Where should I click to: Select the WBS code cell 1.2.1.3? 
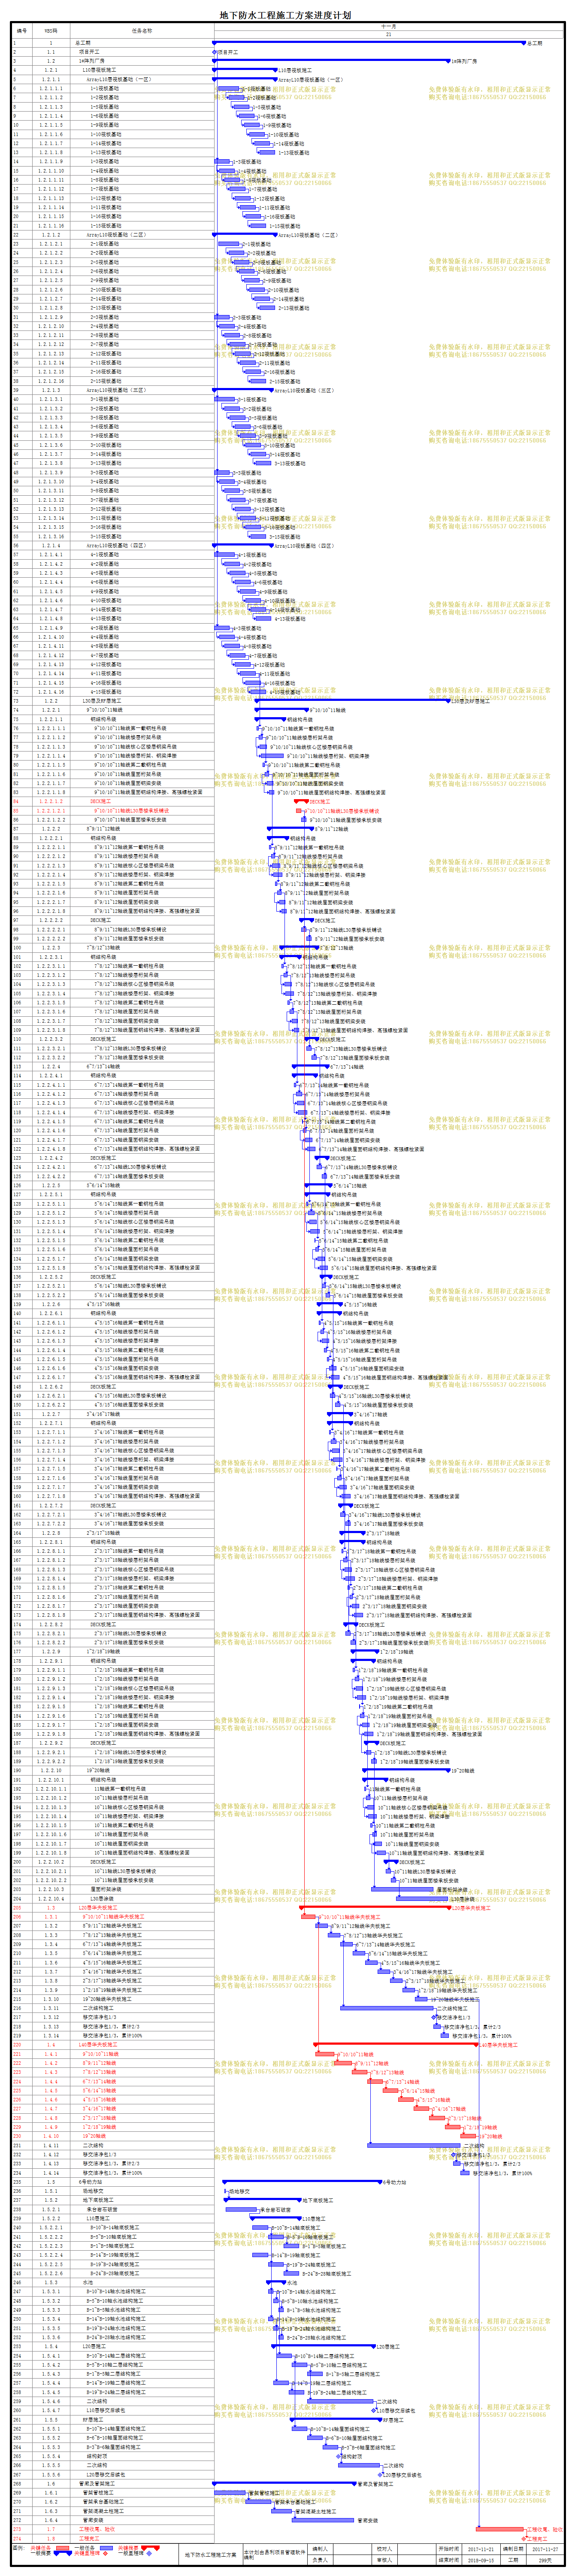pos(51,390)
